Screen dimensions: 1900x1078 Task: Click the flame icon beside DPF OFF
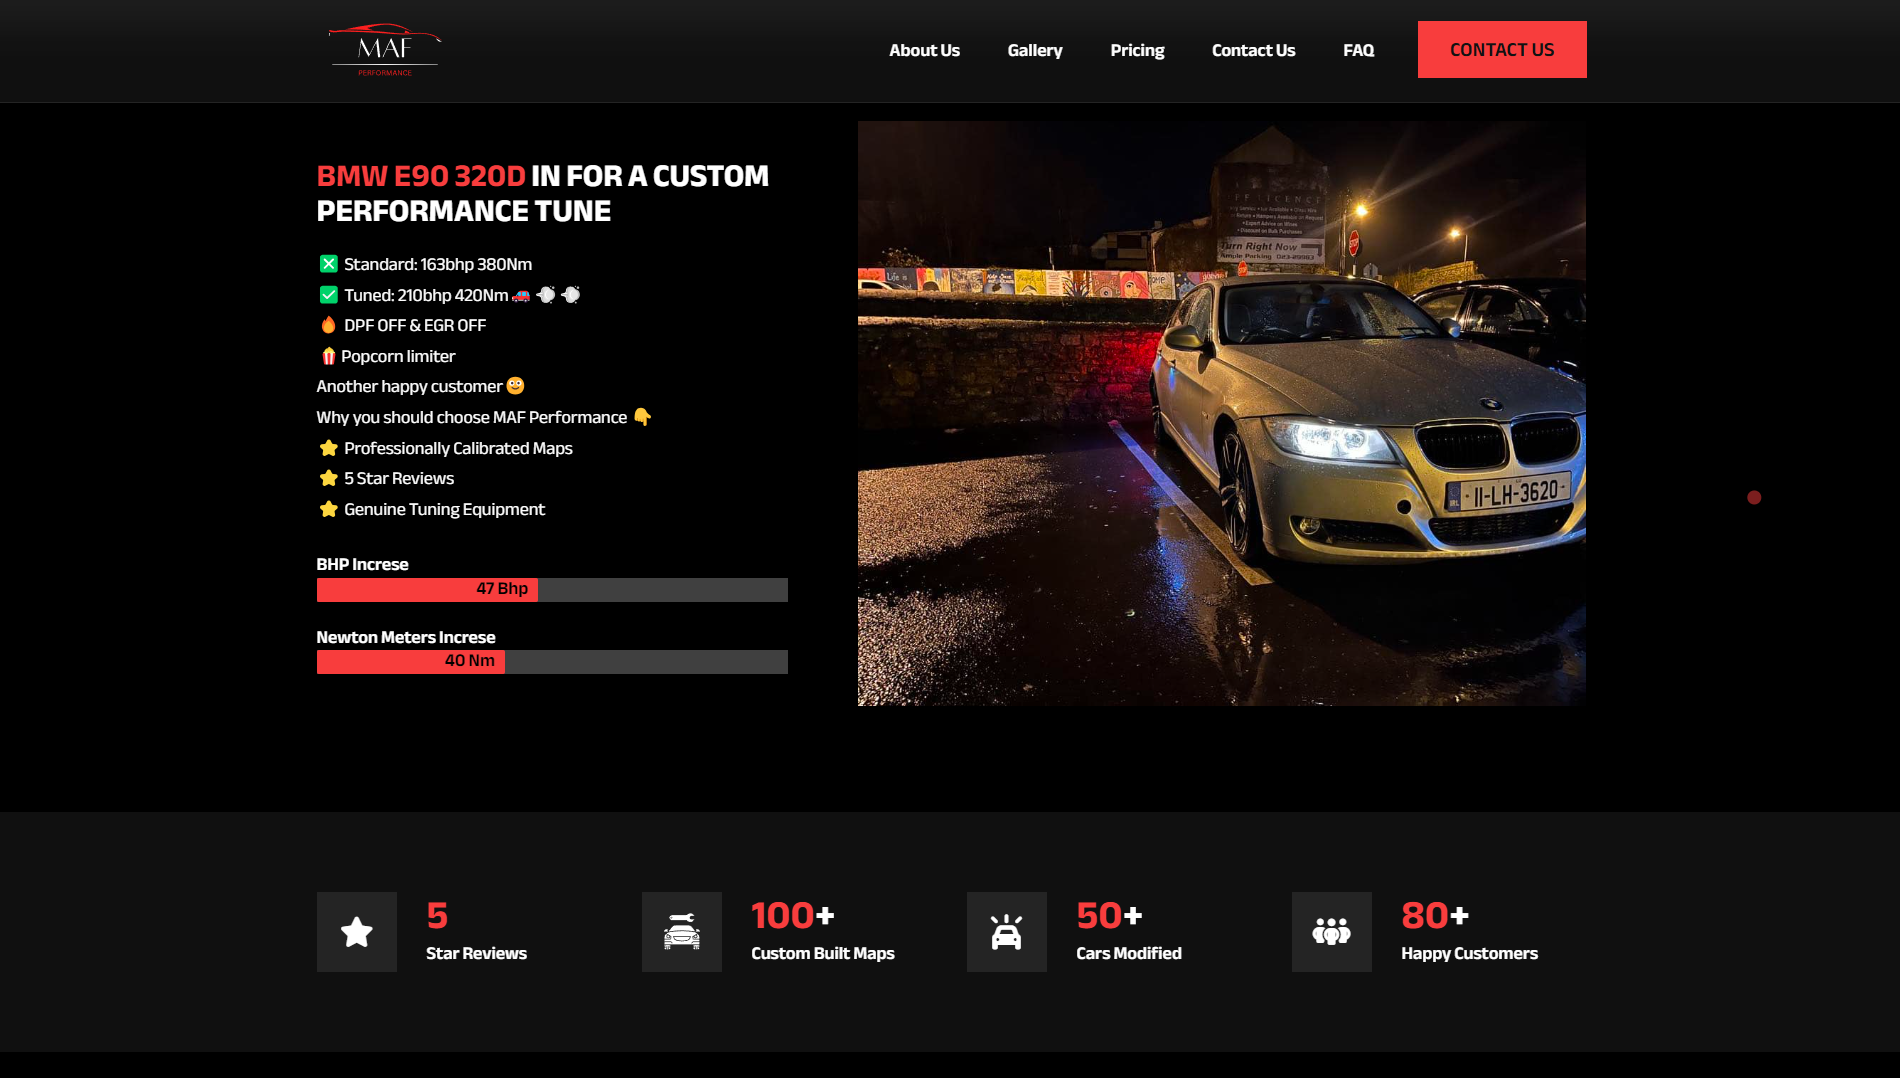click(328, 325)
